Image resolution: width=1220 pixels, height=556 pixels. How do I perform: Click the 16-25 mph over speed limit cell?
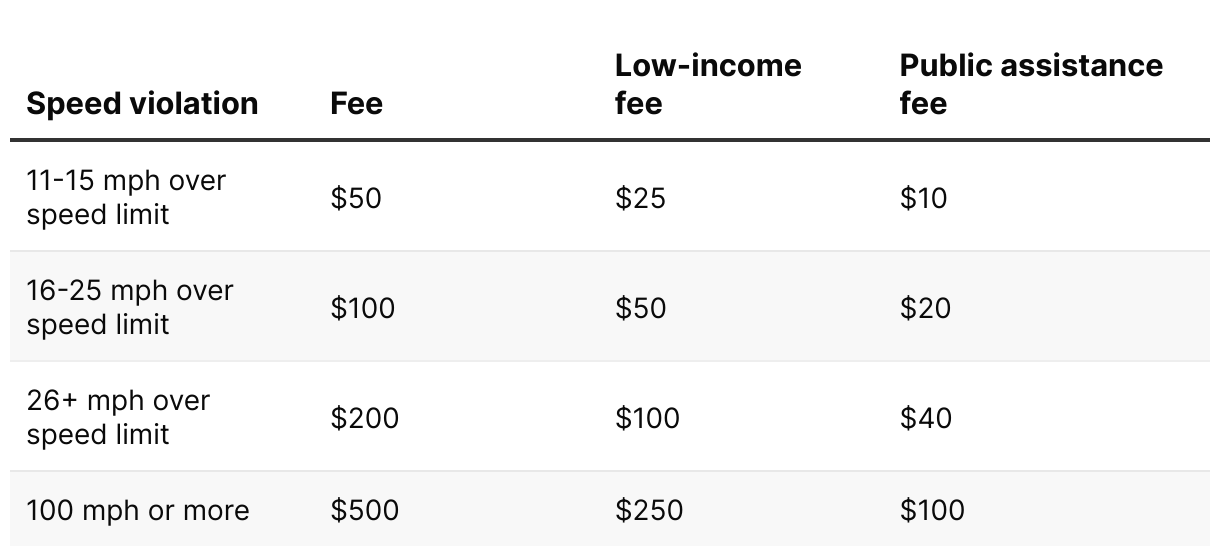[130, 307]
